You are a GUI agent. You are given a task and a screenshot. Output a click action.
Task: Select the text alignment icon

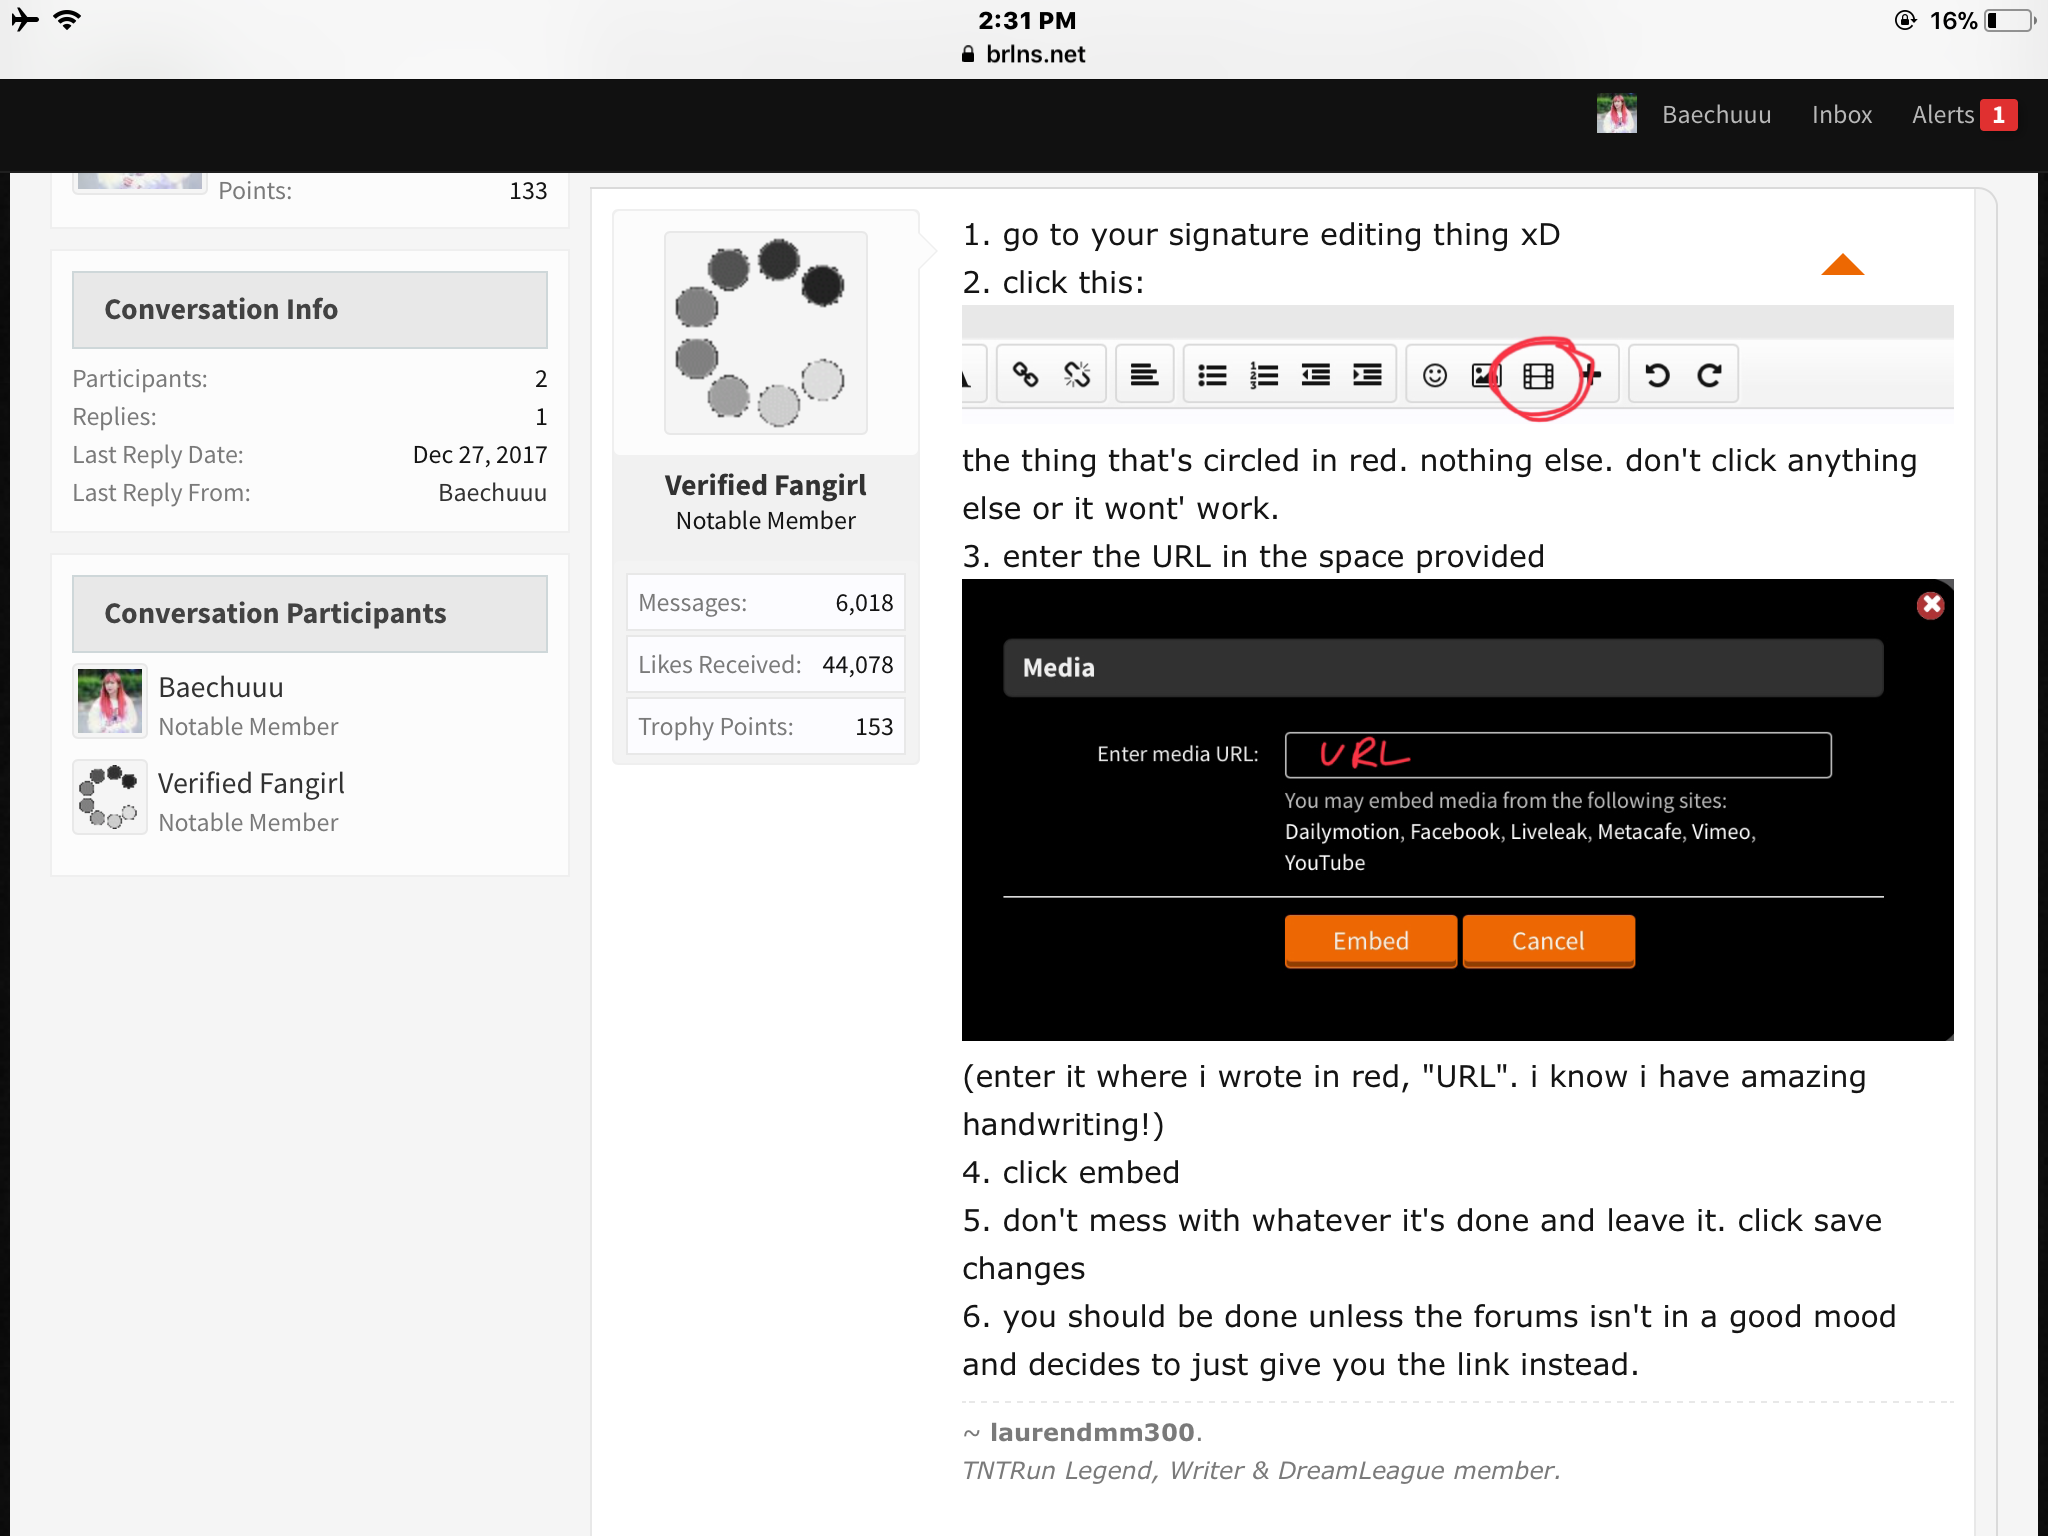1144,375
